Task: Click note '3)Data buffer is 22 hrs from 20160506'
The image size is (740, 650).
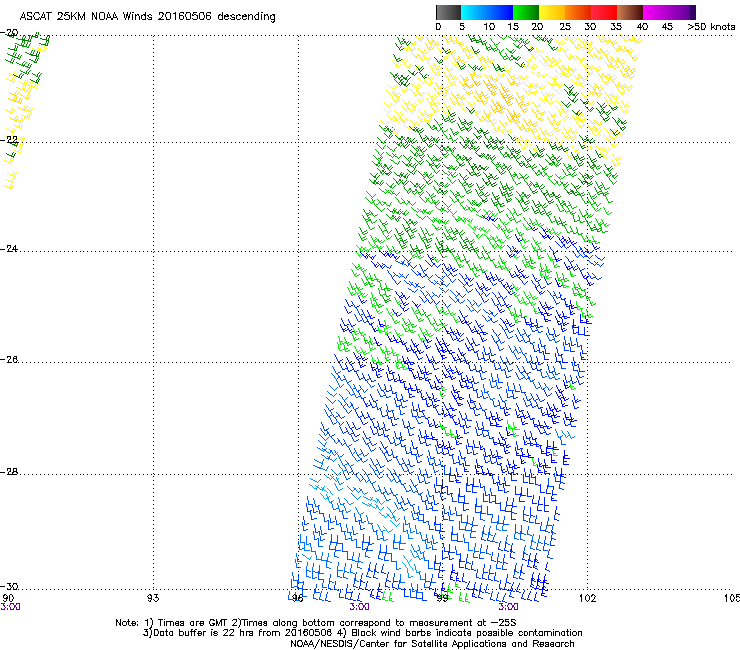Action: (x=238, y=633)
